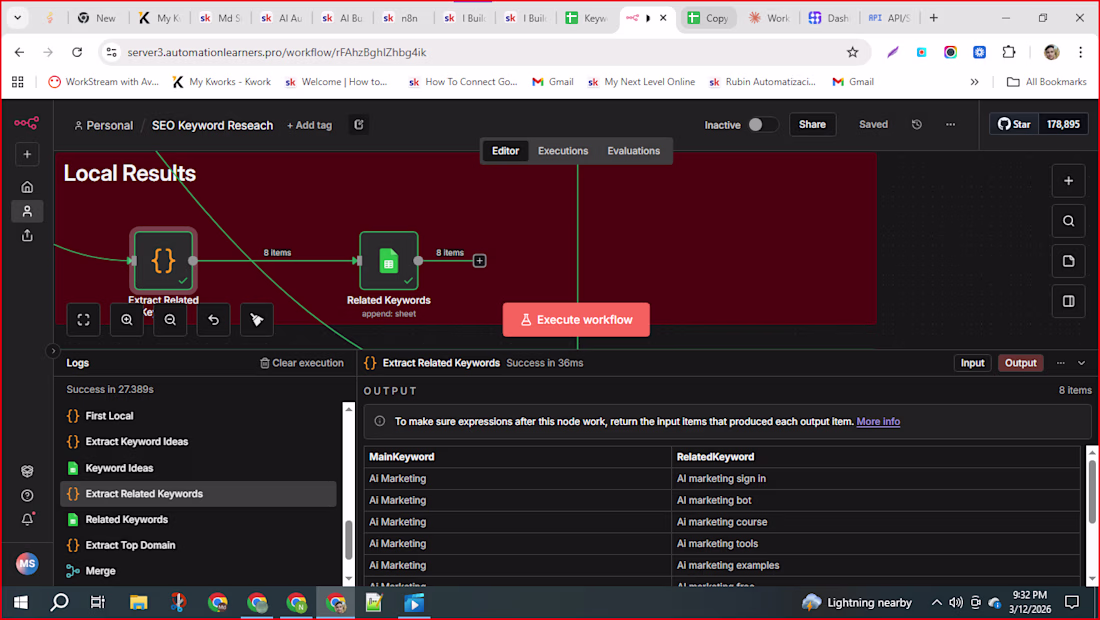Zoom out on the canvas
The width and height of the screenshot is (1100, 620).
pos(170,320)
